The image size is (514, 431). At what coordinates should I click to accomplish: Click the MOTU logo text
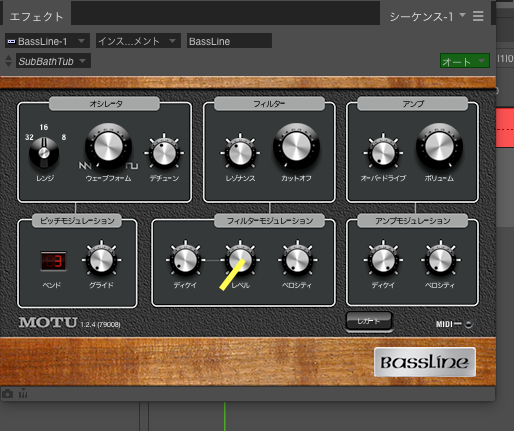click(x=48, y=323)
